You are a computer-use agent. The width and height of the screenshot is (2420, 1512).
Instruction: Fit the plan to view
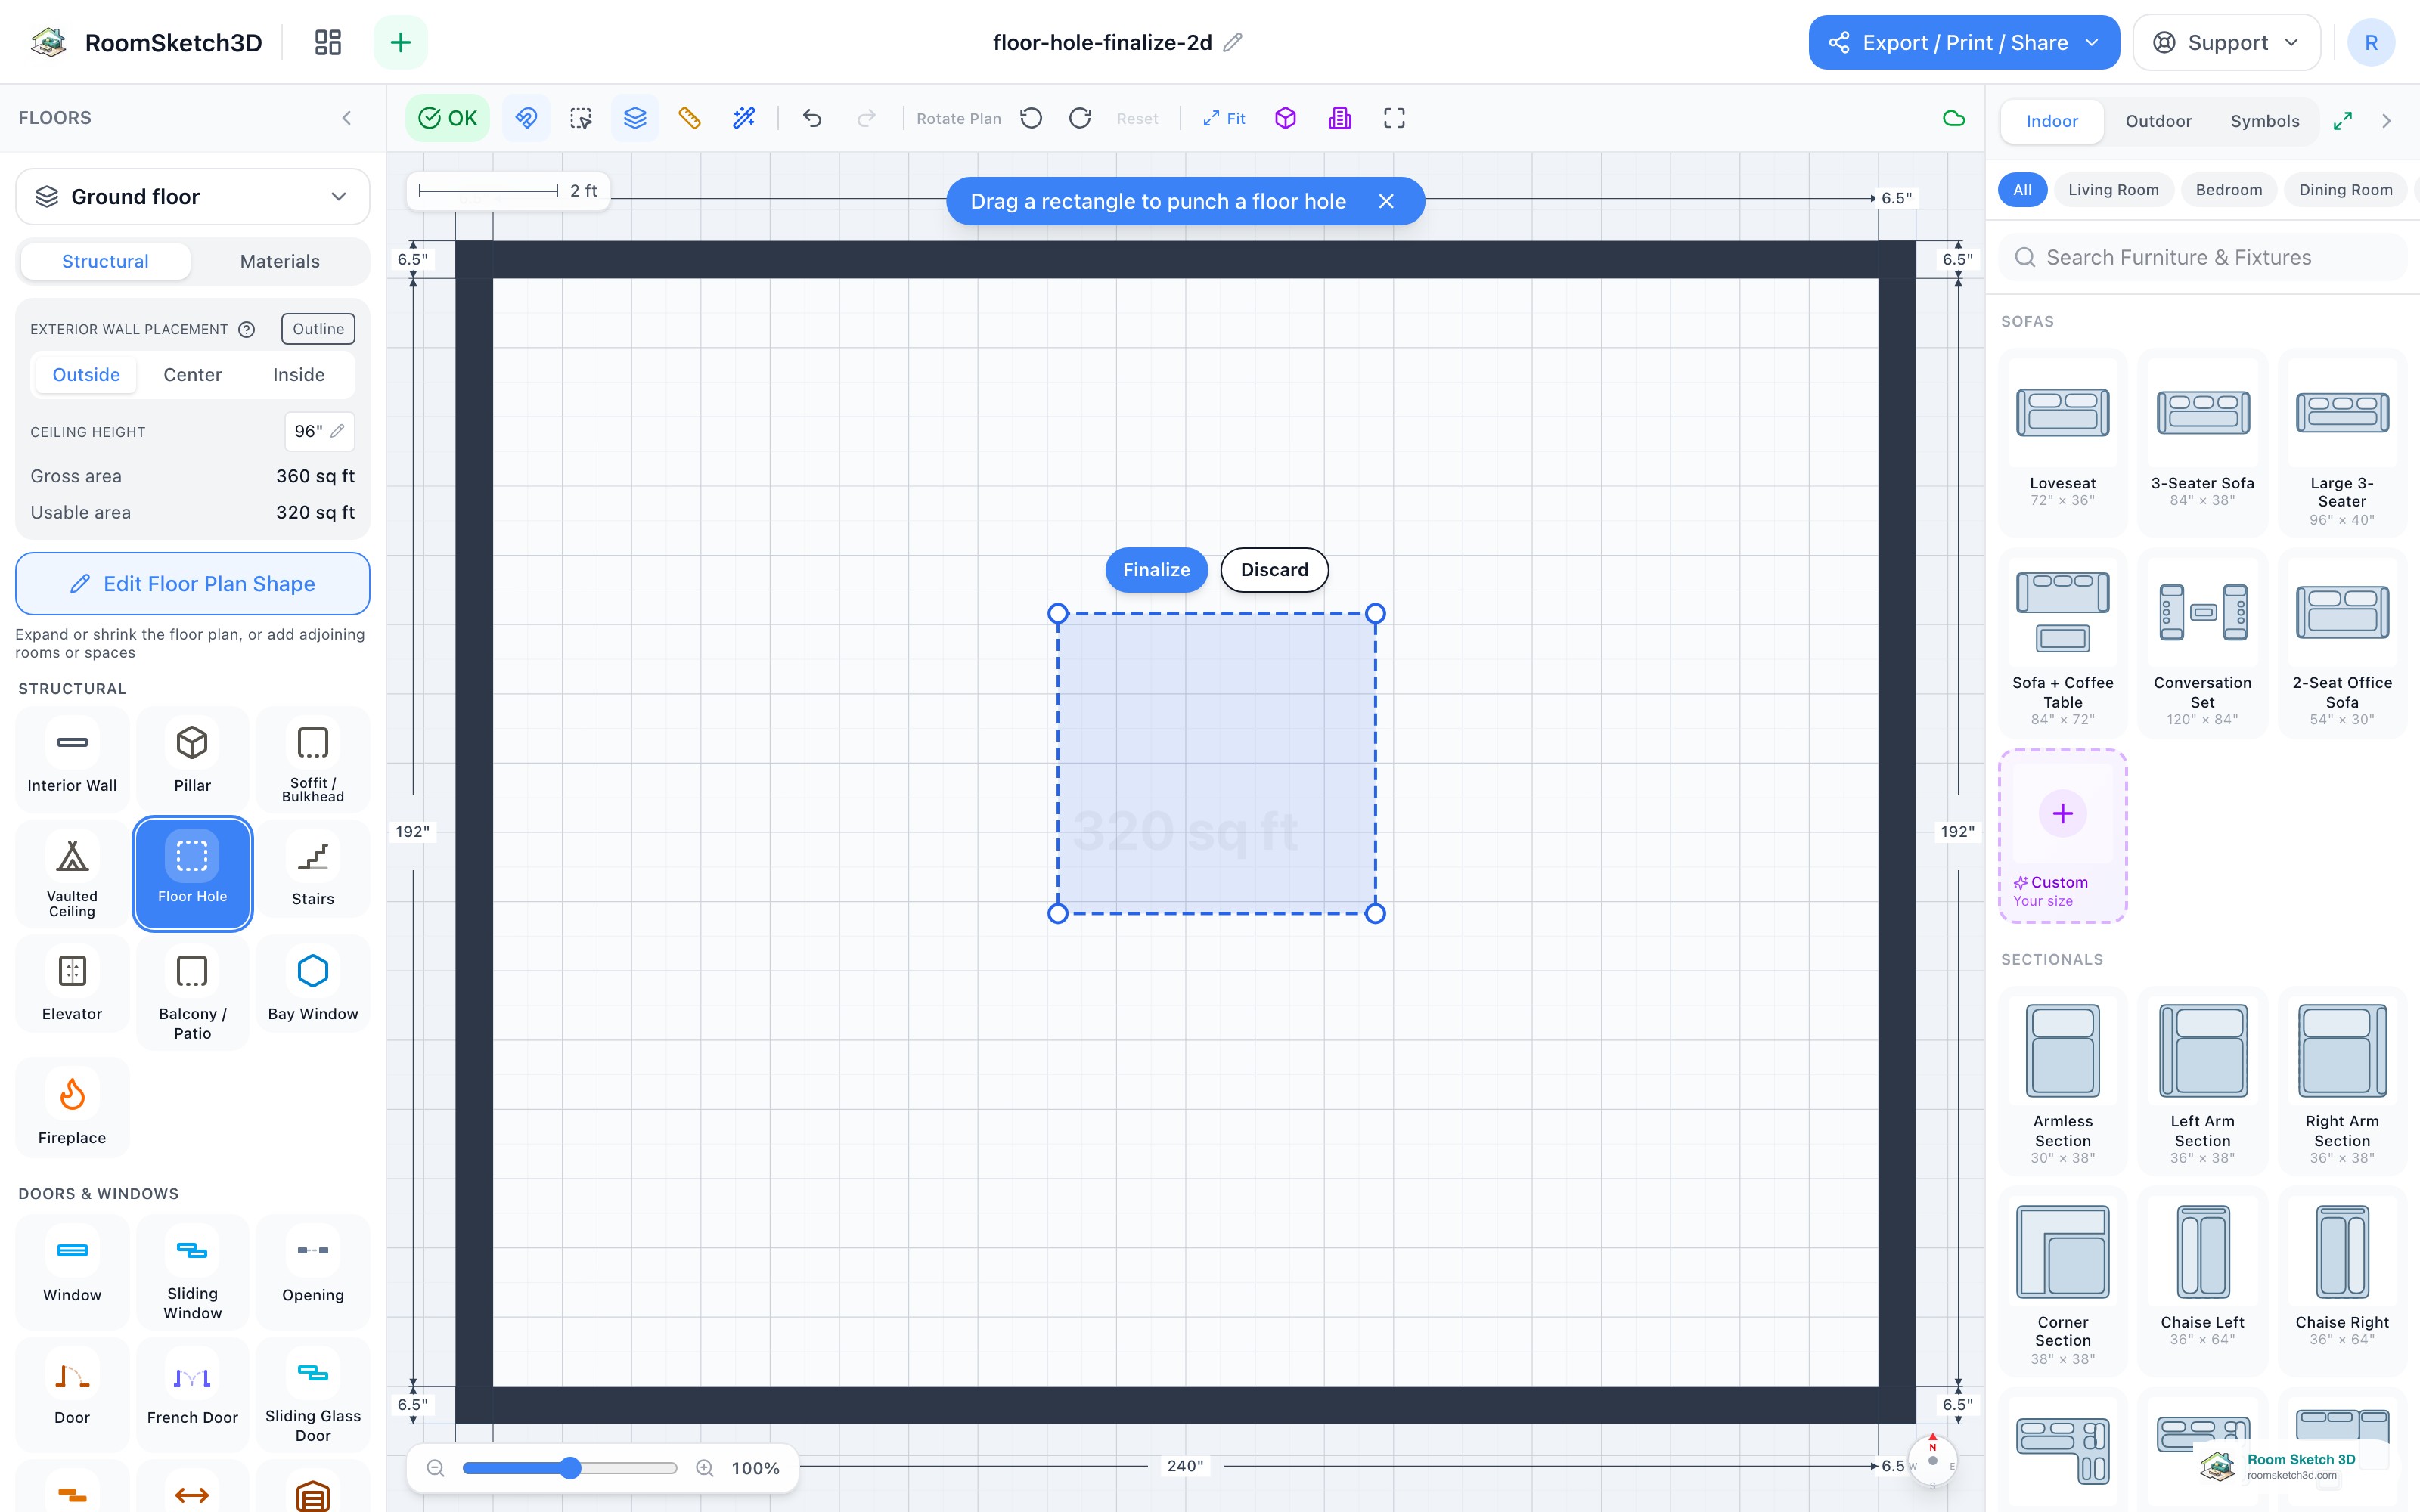(1224, 118)
